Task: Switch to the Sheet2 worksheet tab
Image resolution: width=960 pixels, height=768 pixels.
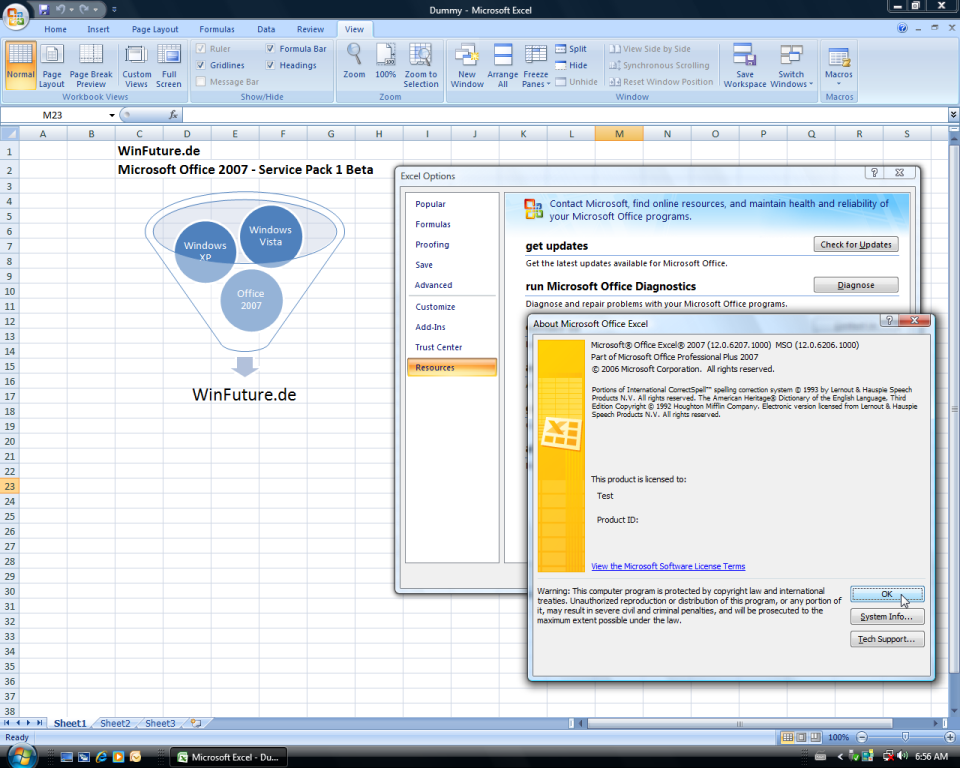Action: [115, 723]
